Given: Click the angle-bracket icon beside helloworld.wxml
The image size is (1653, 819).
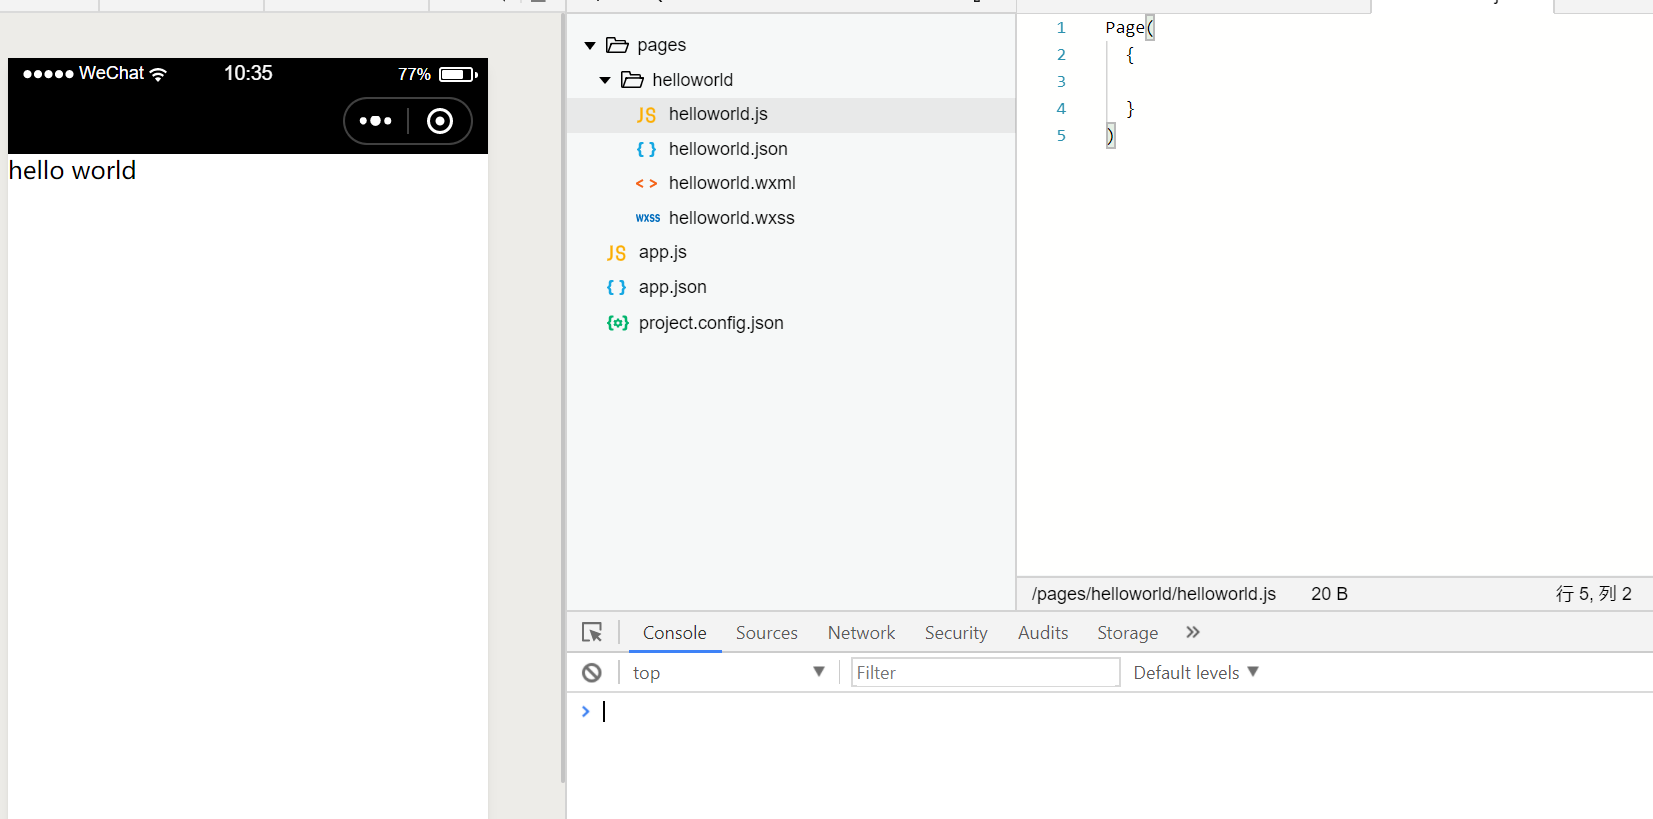Looking at the screenshot, I should pos(646,184).
